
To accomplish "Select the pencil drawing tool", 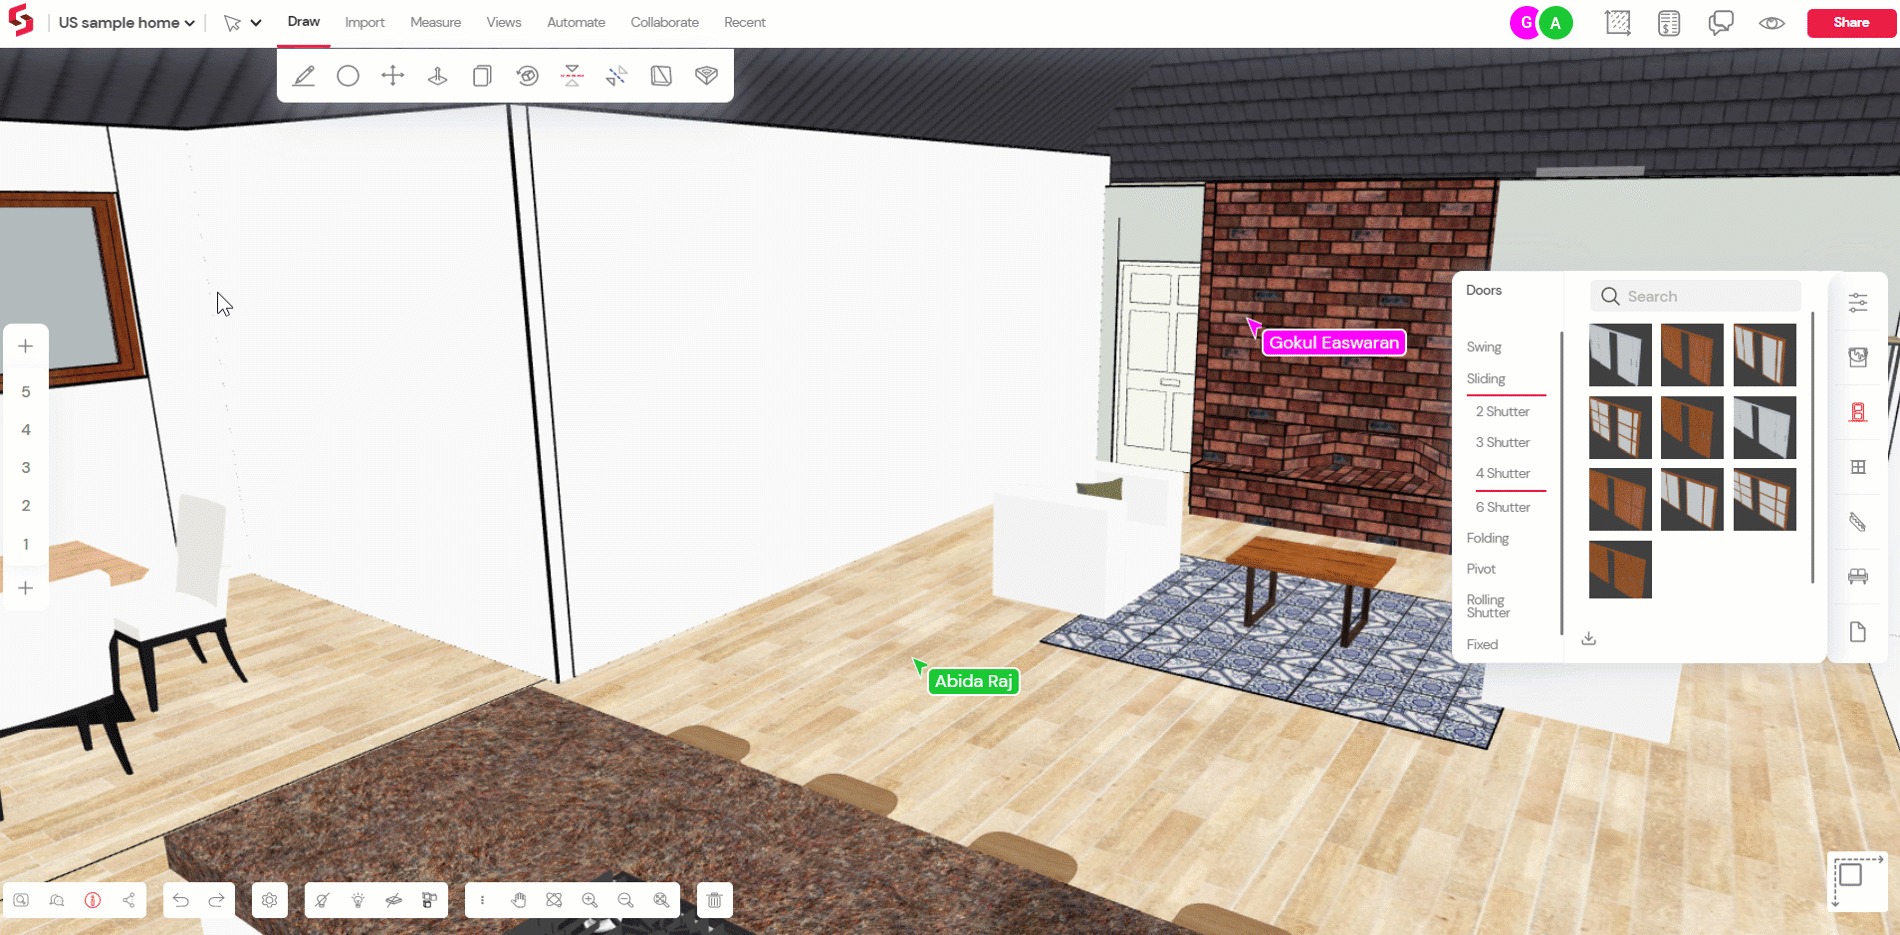I will click(304, 75).
